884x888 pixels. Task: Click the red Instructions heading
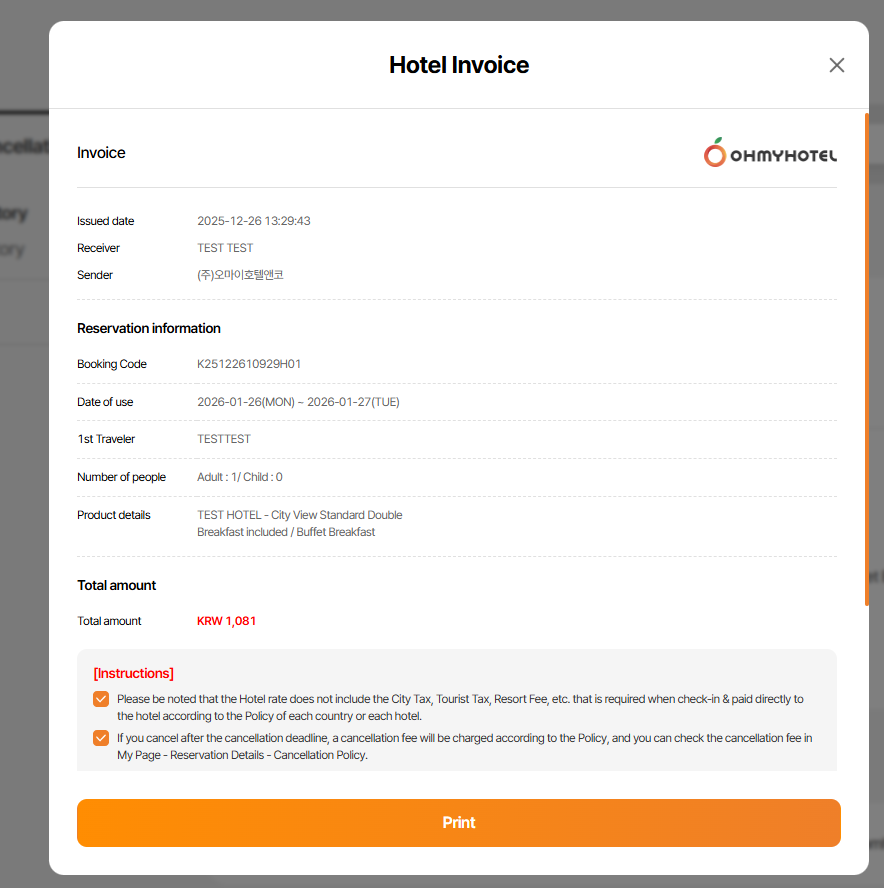[133, 673]
